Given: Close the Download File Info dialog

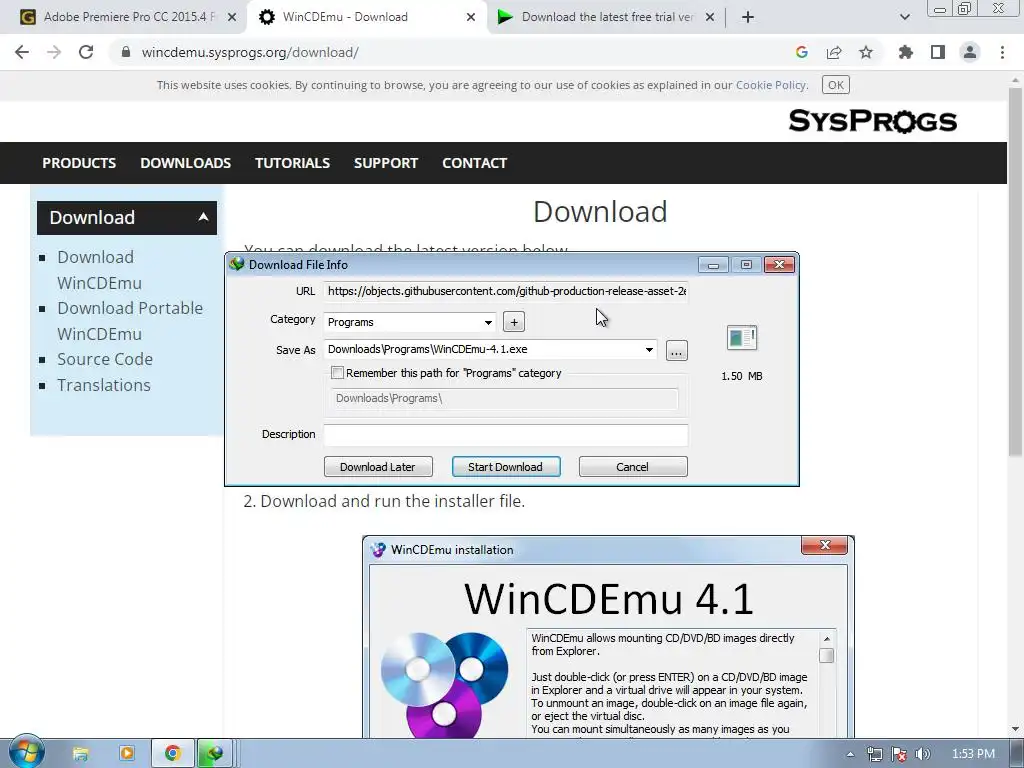Looking at the screenshot, I should click(x=779, y=264).
